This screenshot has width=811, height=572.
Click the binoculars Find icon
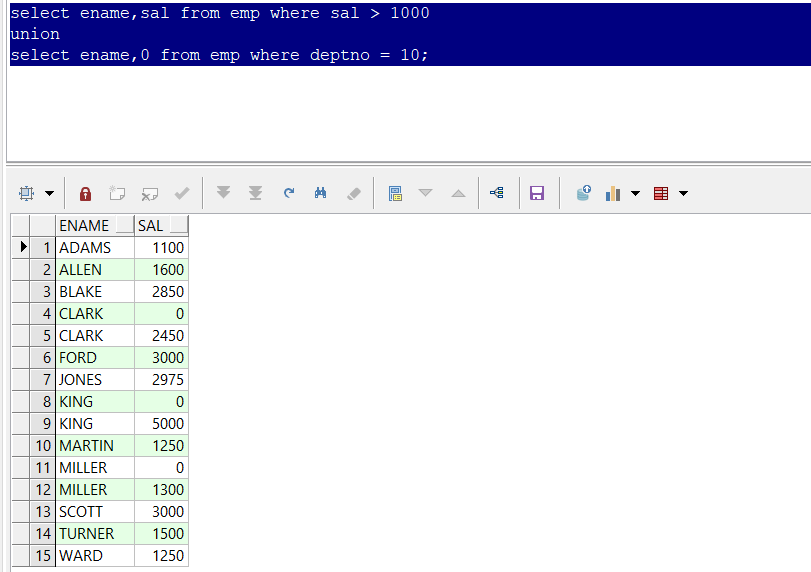[x=321, y=193]
